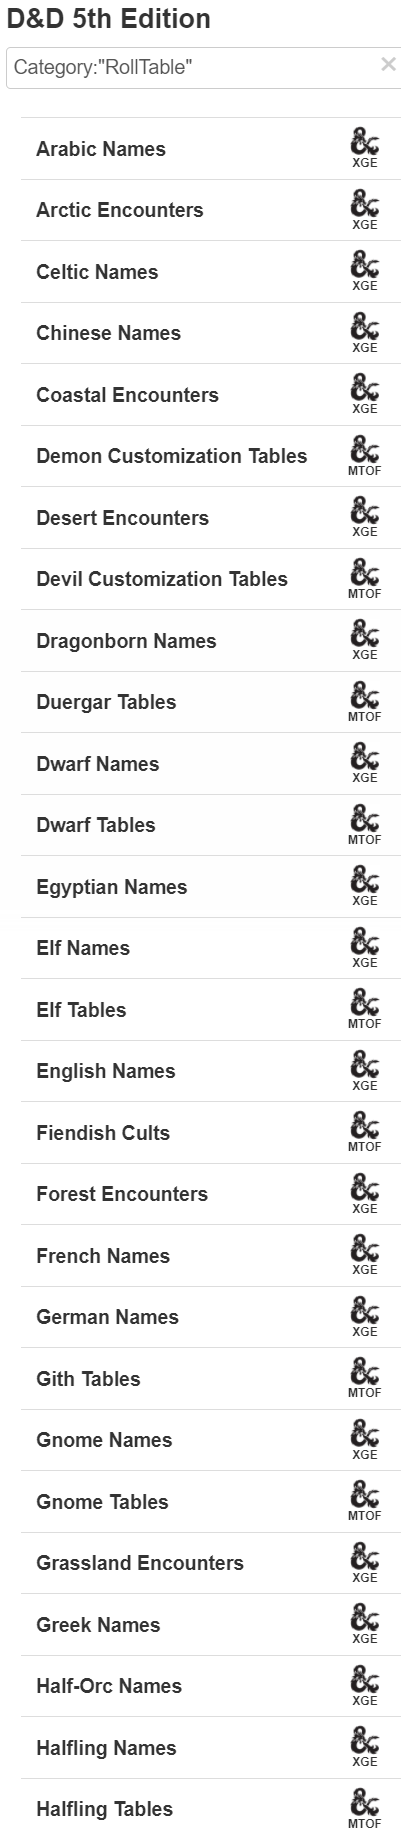Open the Dwarf Tables entry
401x1835 pixels.
[x=211, y=825]
